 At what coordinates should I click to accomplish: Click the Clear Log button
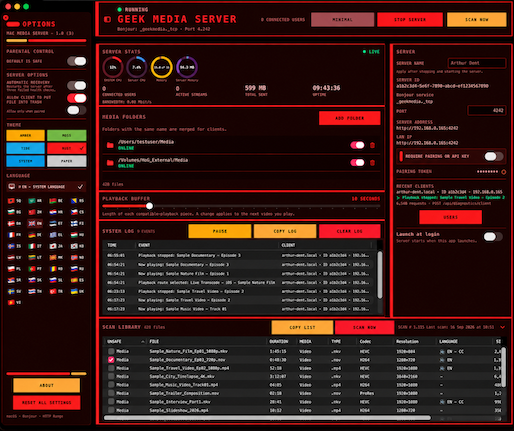349,231
